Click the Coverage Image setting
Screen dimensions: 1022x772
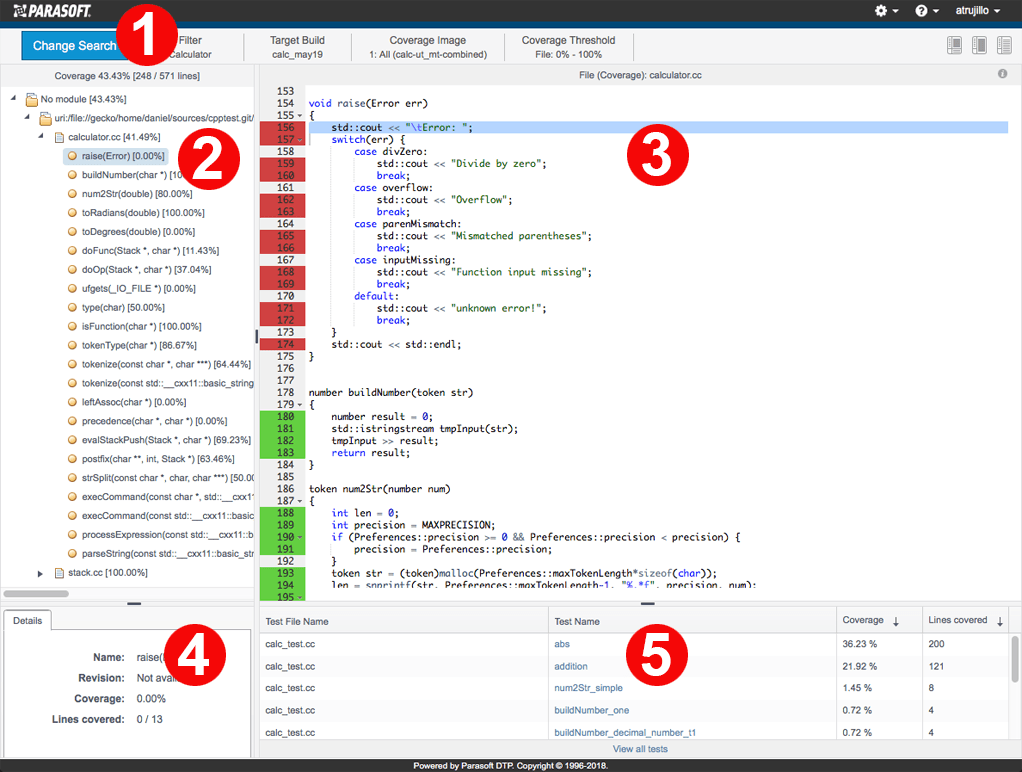click(428, 47)
